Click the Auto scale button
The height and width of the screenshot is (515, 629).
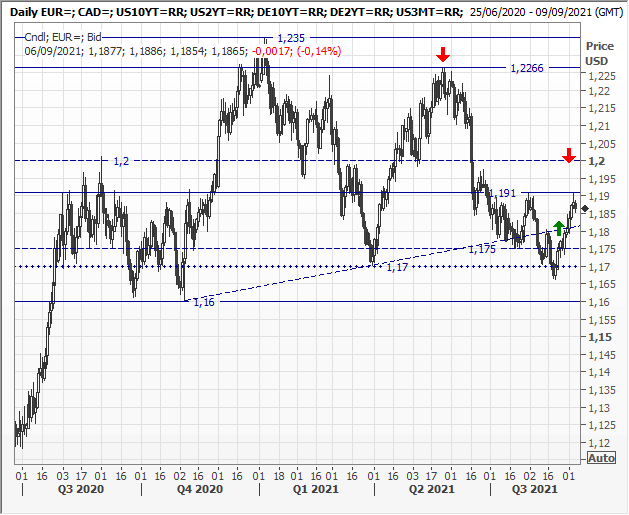600,457
